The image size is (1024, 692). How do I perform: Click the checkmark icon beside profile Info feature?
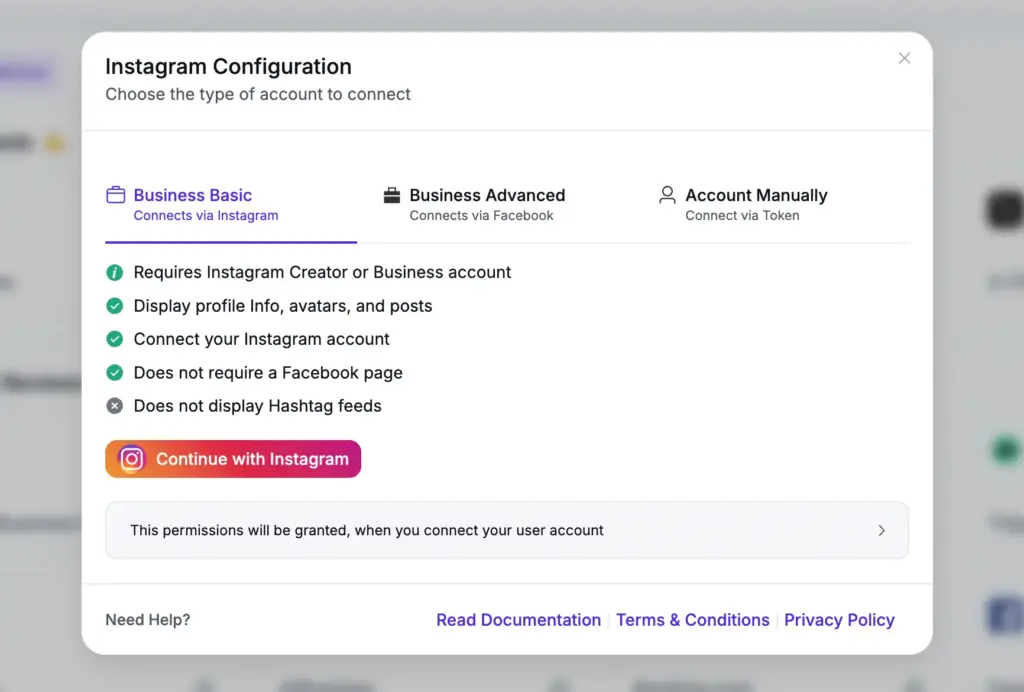click(x=114, y=306)
